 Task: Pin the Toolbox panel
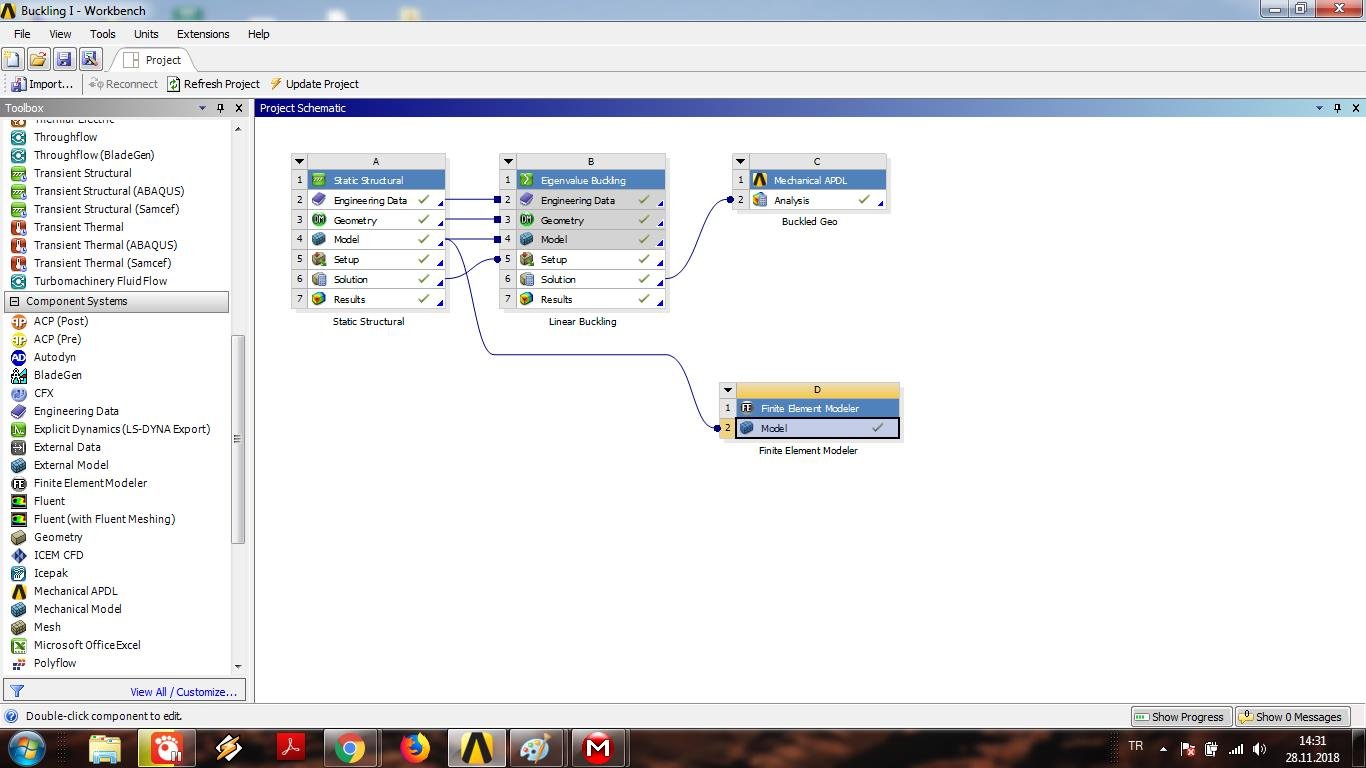[x=220, y=108]
